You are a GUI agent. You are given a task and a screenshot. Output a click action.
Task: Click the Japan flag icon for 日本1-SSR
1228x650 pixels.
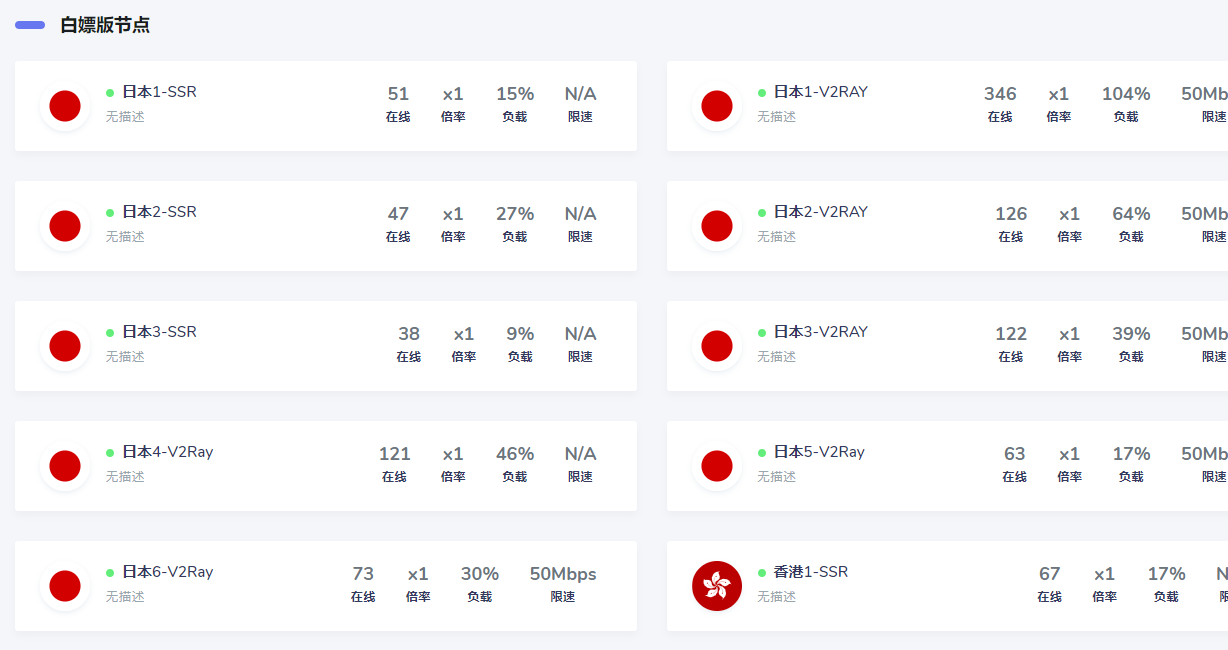65,106
